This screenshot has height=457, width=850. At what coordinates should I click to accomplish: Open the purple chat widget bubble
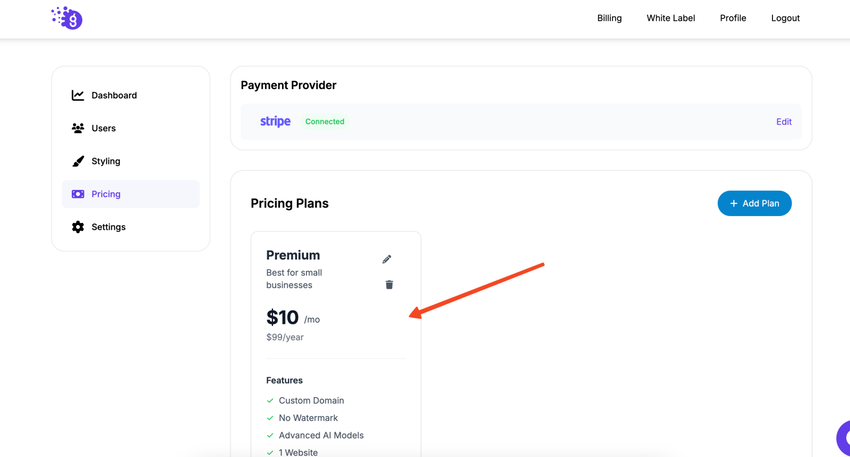[842, 438]
